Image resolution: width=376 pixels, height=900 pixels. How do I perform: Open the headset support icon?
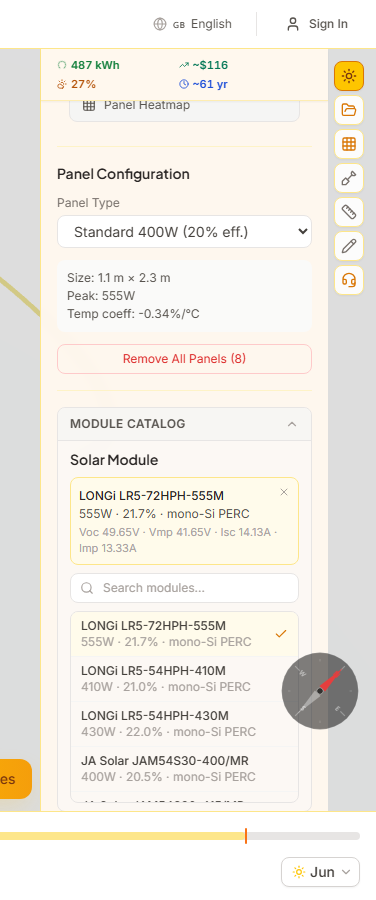tap(349, 280)
